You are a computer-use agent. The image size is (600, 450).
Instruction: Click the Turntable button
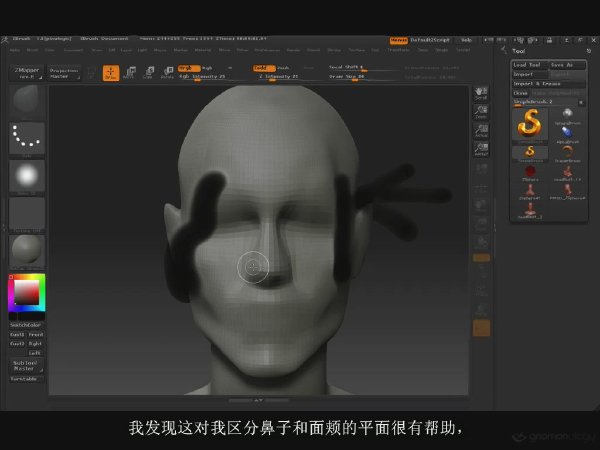[x=24, y=379]
